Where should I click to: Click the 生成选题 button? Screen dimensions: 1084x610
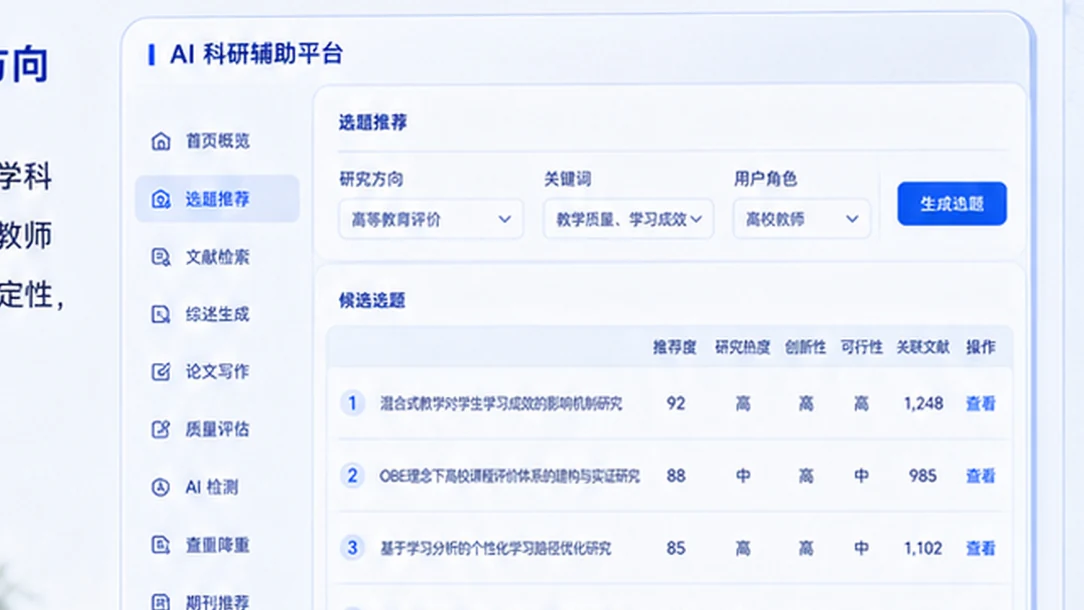click(952, 203)
